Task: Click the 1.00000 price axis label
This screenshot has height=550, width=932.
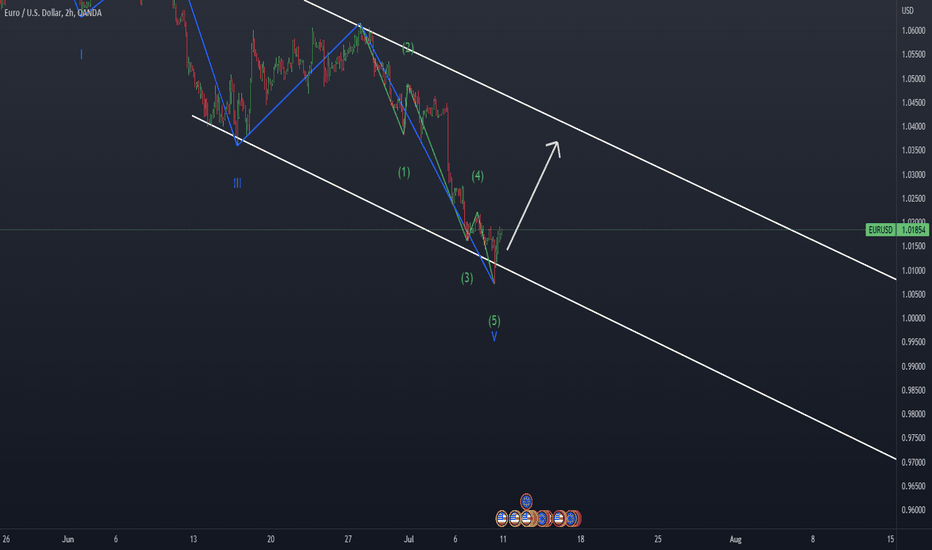Action: (914, 318)
